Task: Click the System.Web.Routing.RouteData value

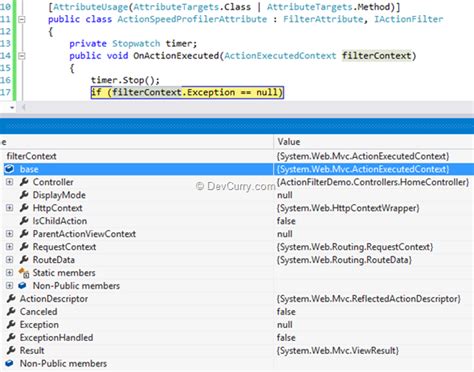Action: point(344,260)
